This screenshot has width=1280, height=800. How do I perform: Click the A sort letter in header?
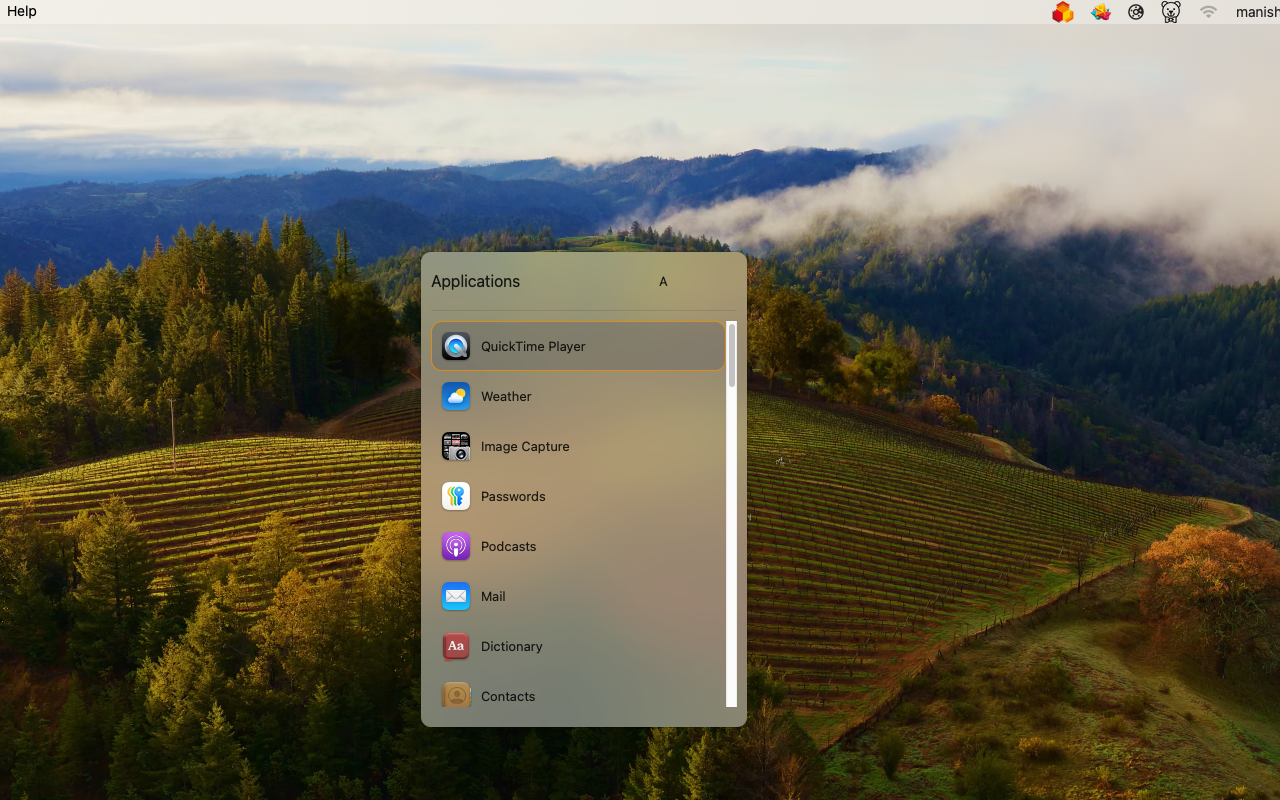[x=663, y=282]
